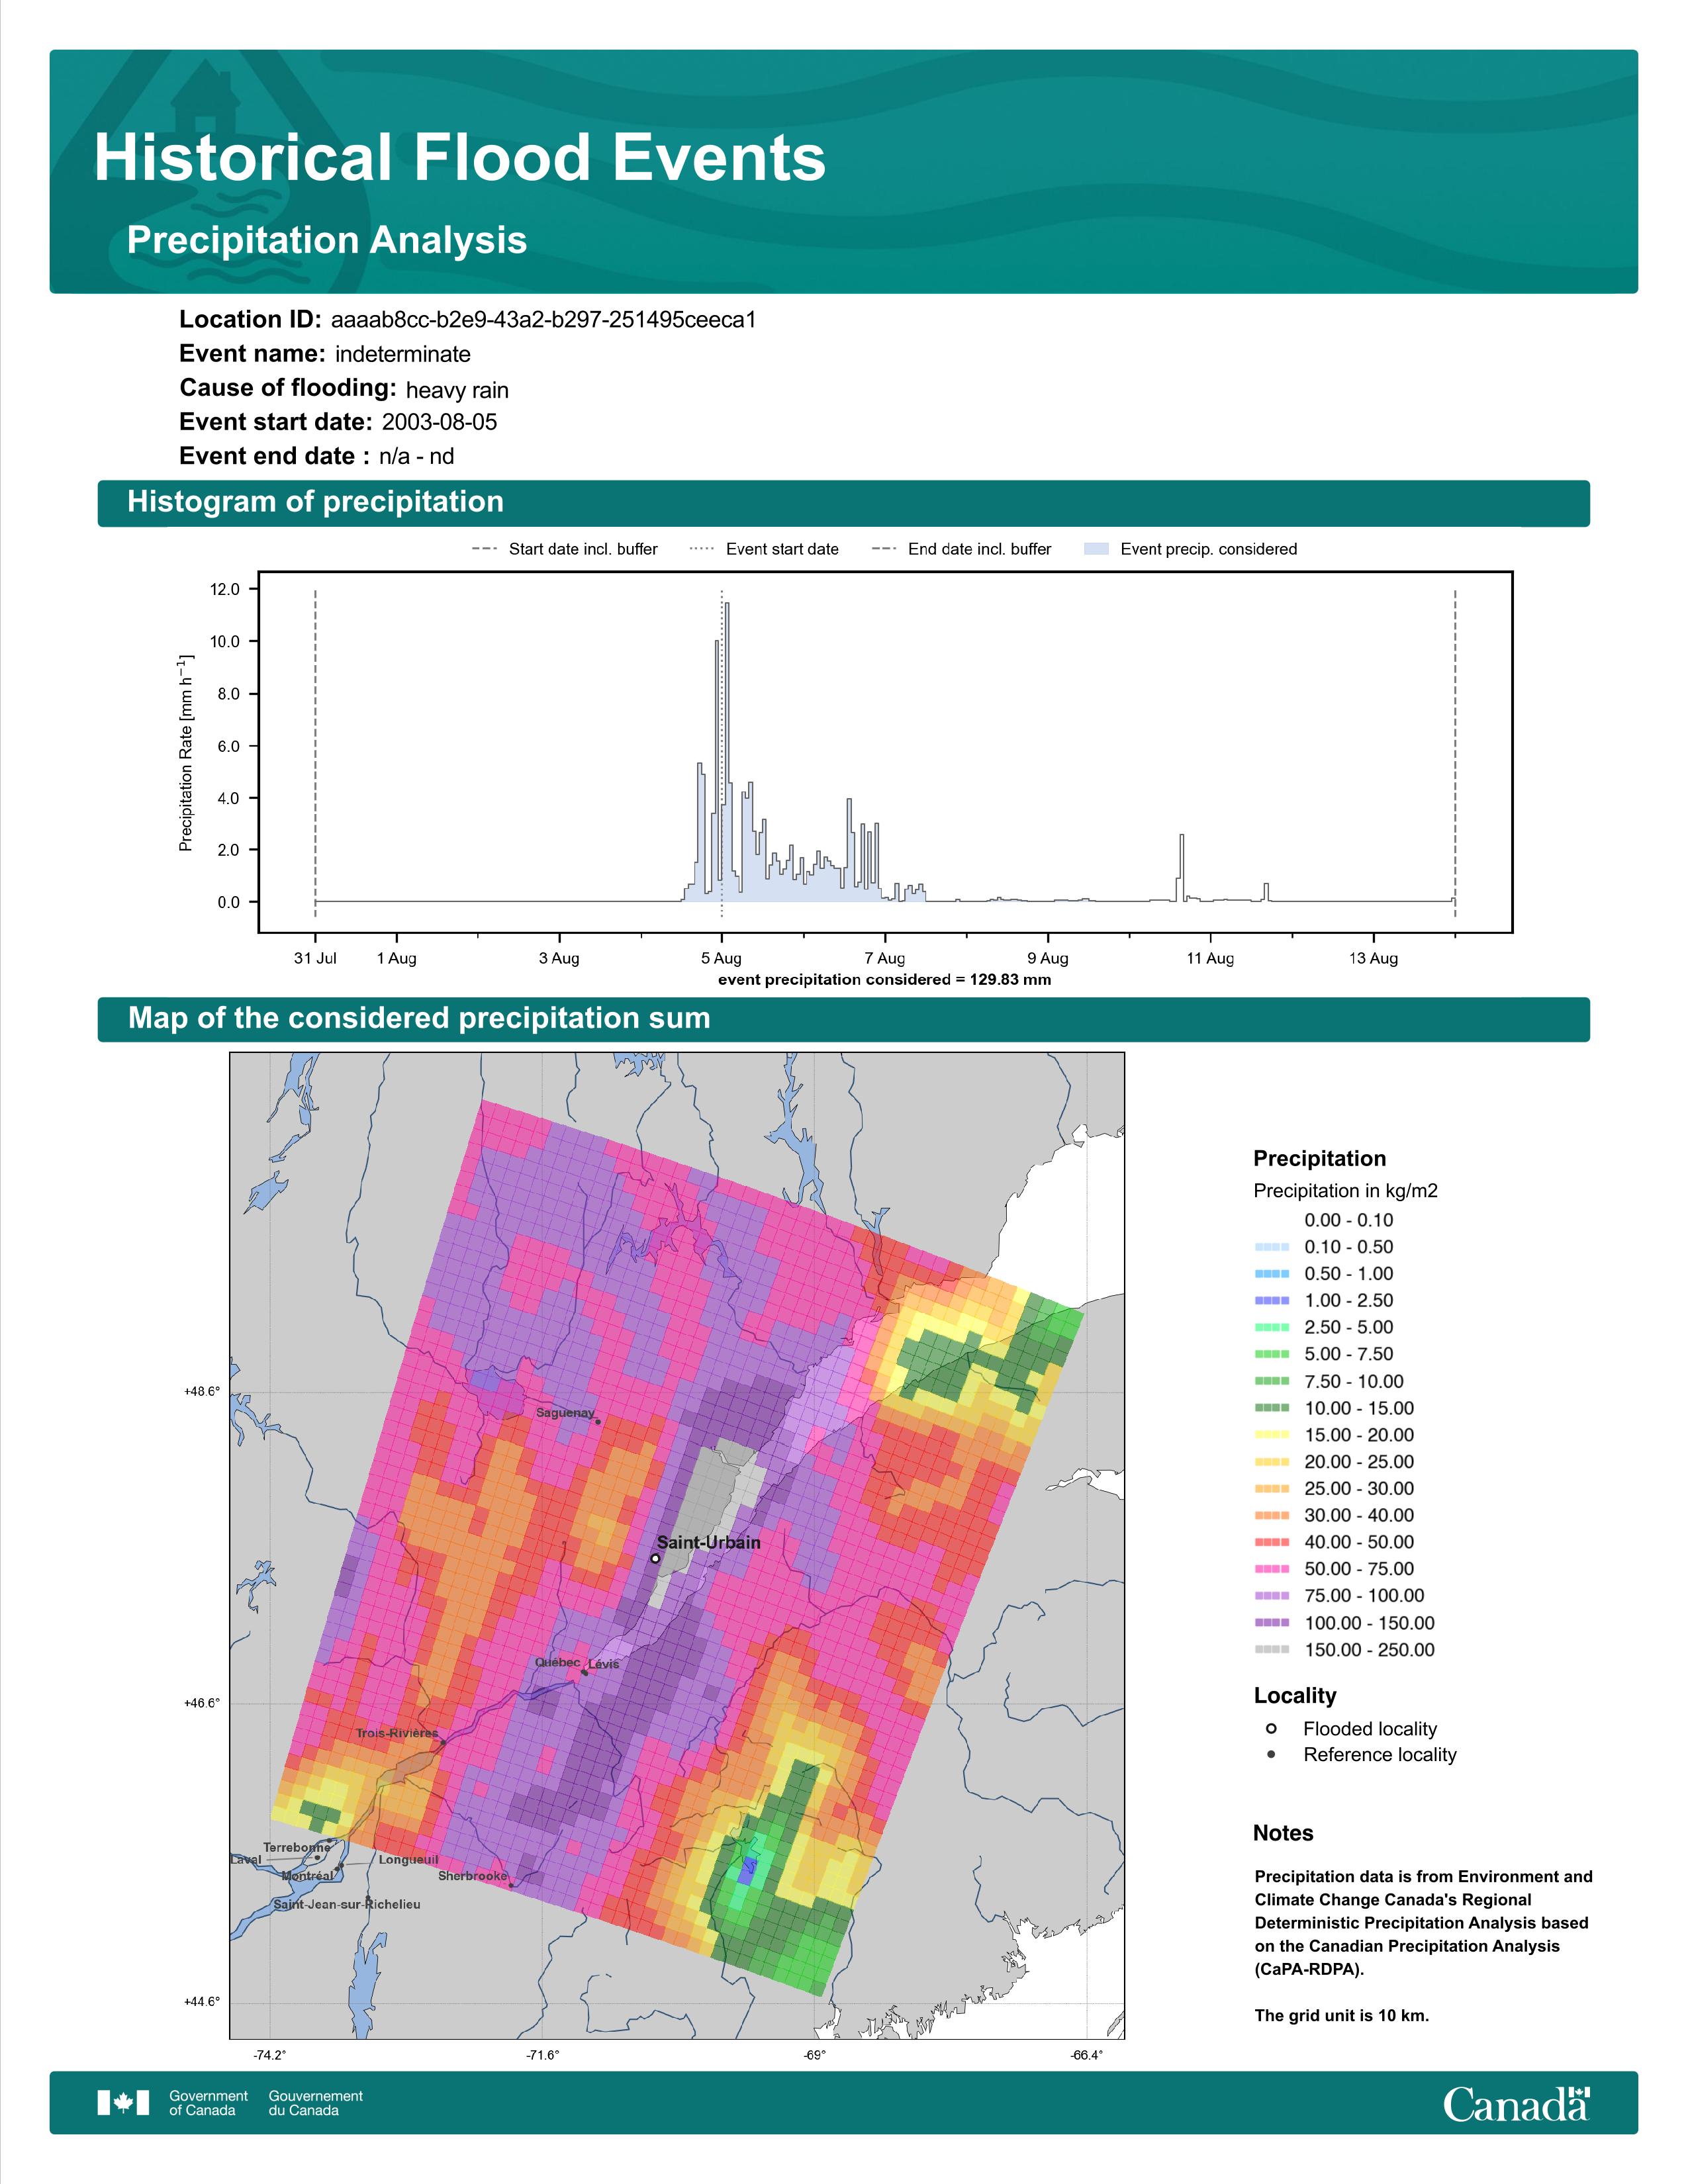Click the Flooded locality legend circle
Screen dimensions: 1688x2184
1271,1728
